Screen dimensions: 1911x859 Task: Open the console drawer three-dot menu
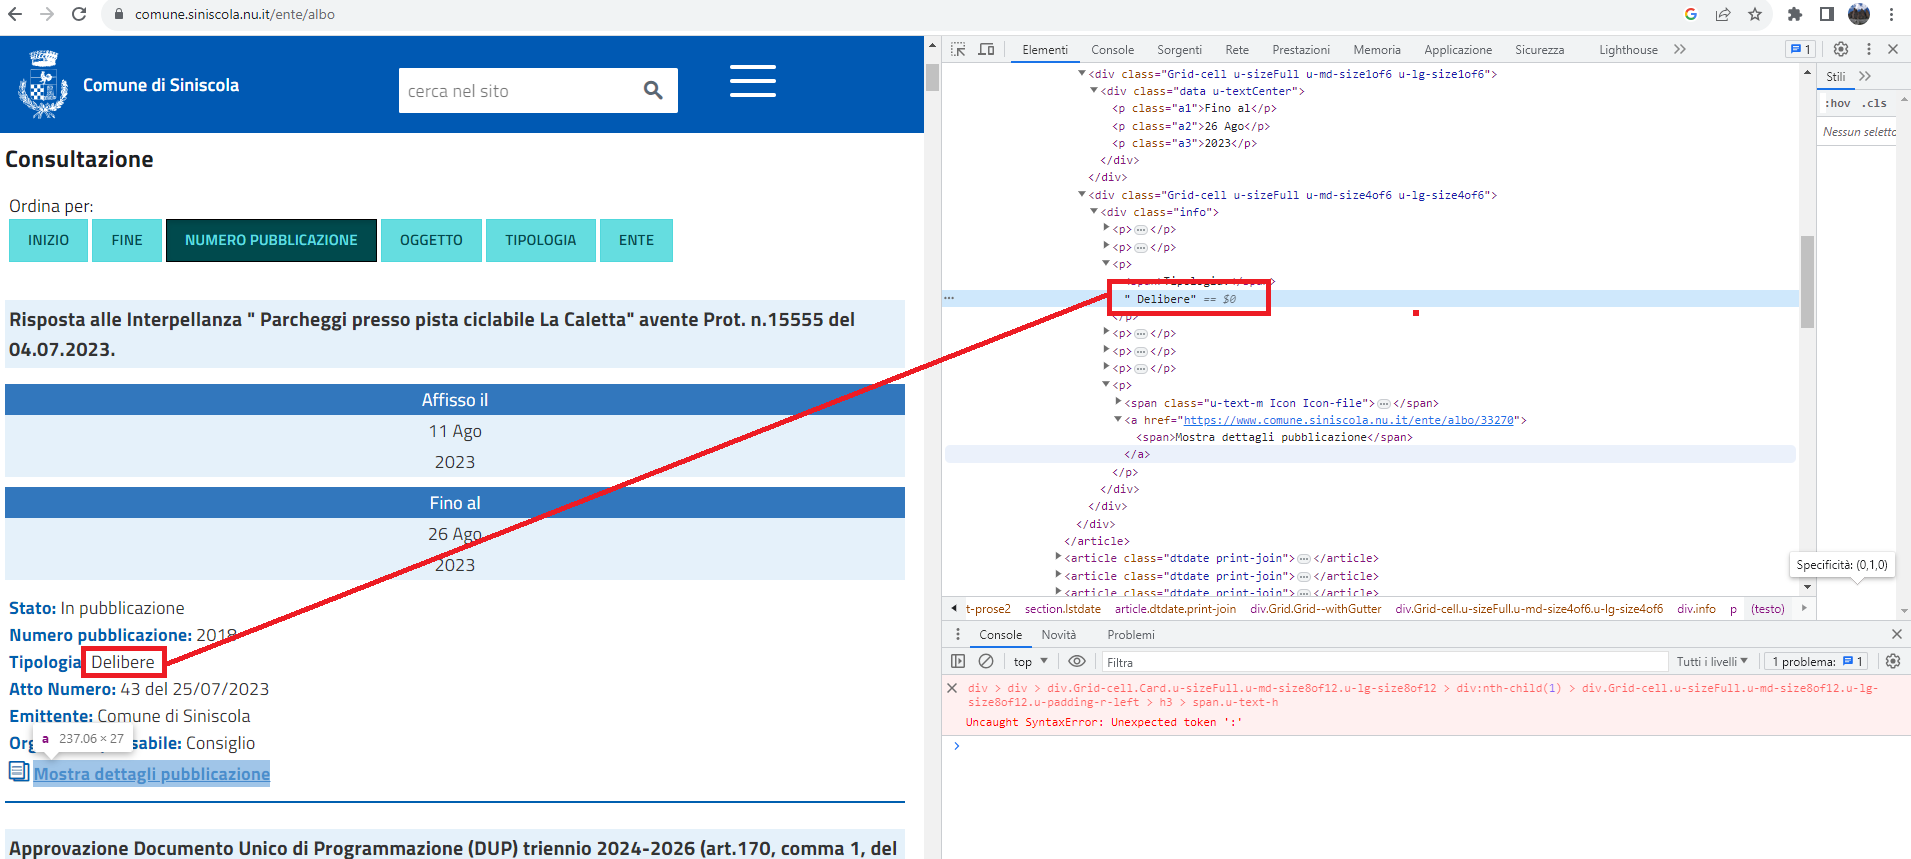pyautogui.click(x=958, y=634)
